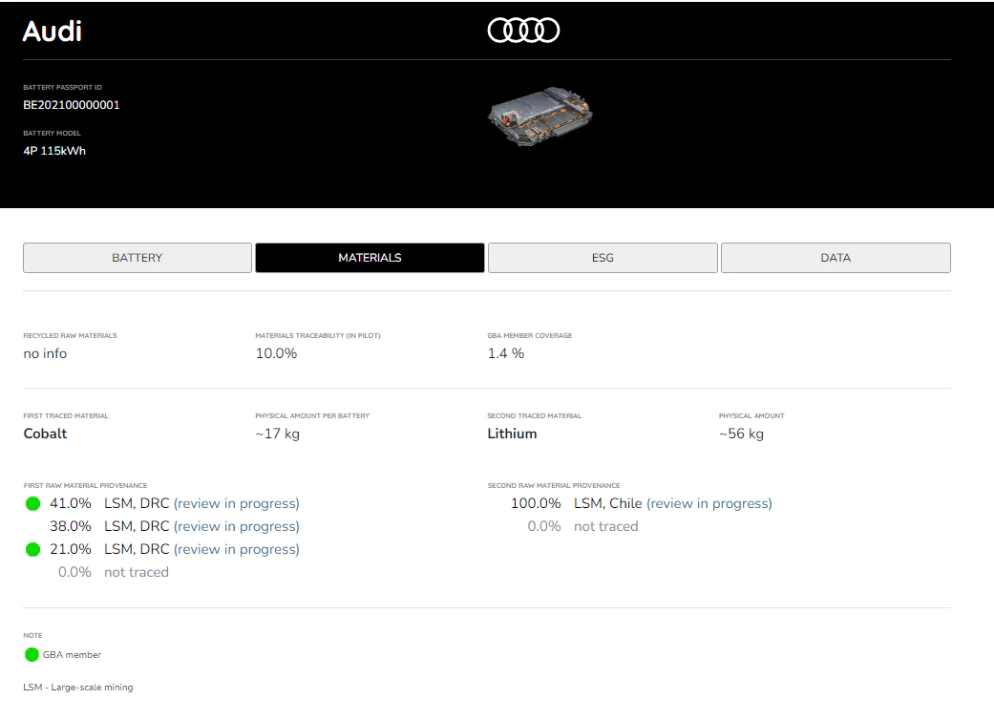
Task: Select the MATERIALS tab
Action: coord(370,258)
